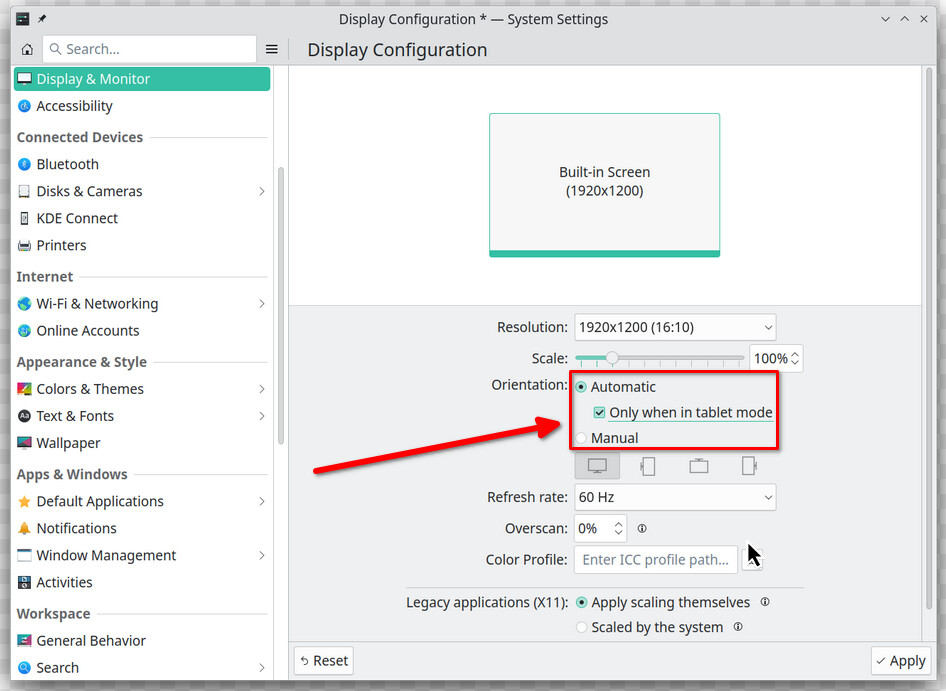This screenshot has height=691, width=946.
Task: Select Manual orientation radio button
Action: 581,438
